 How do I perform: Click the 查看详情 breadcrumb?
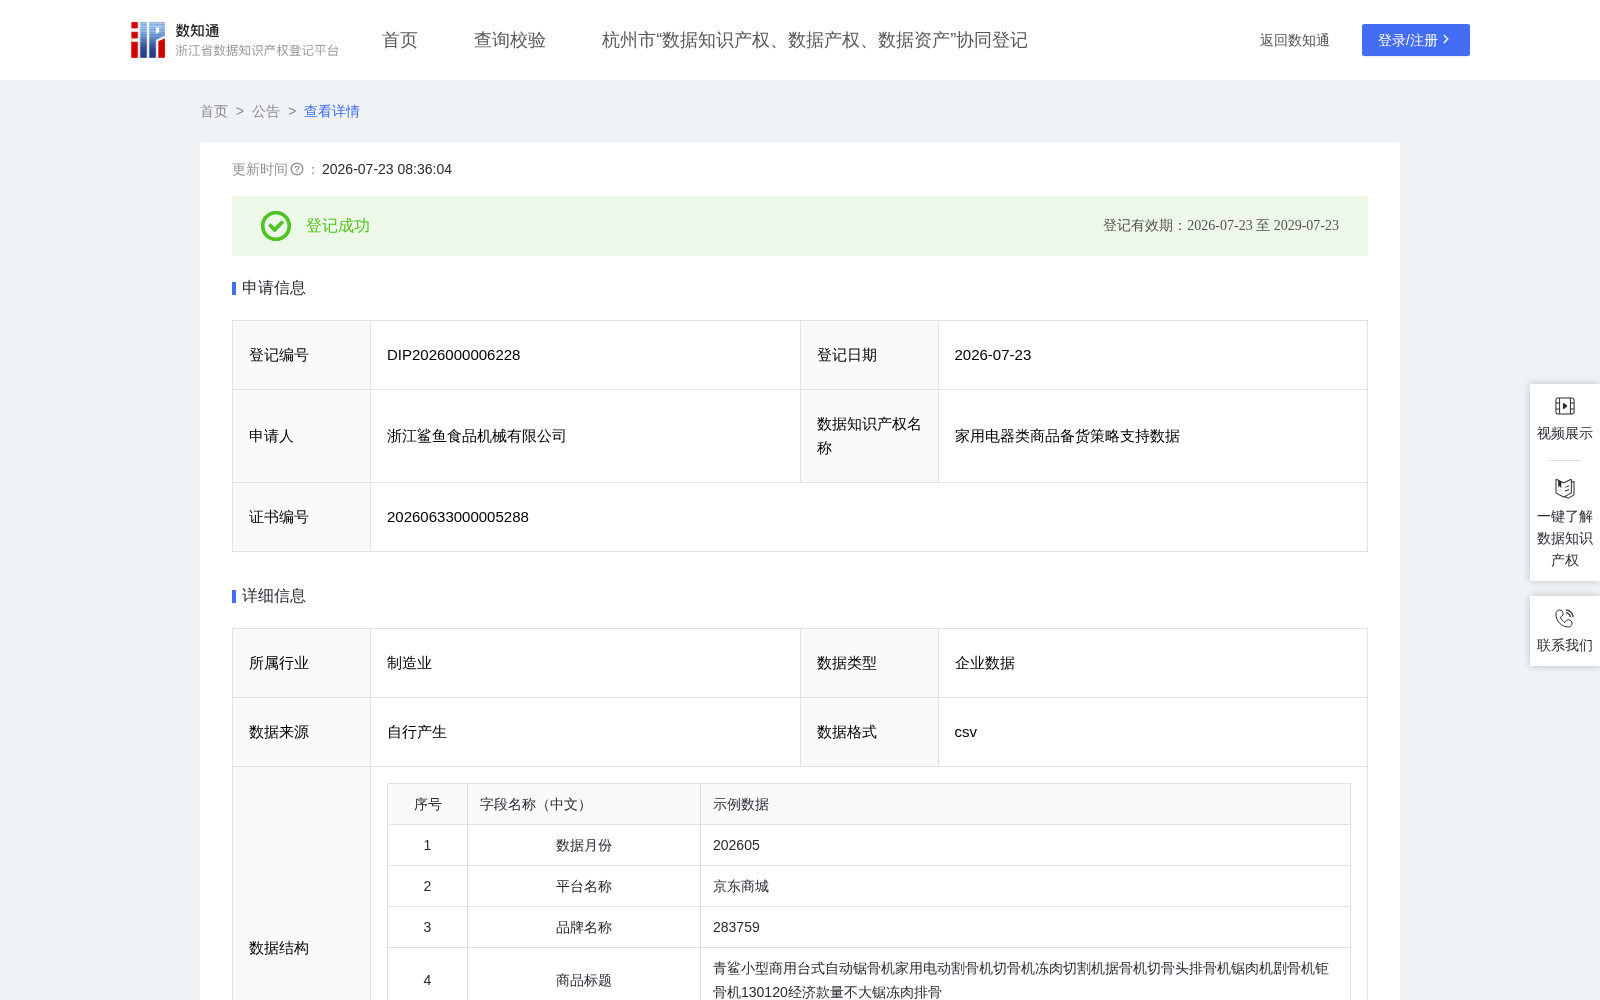[x=332, y=111]
